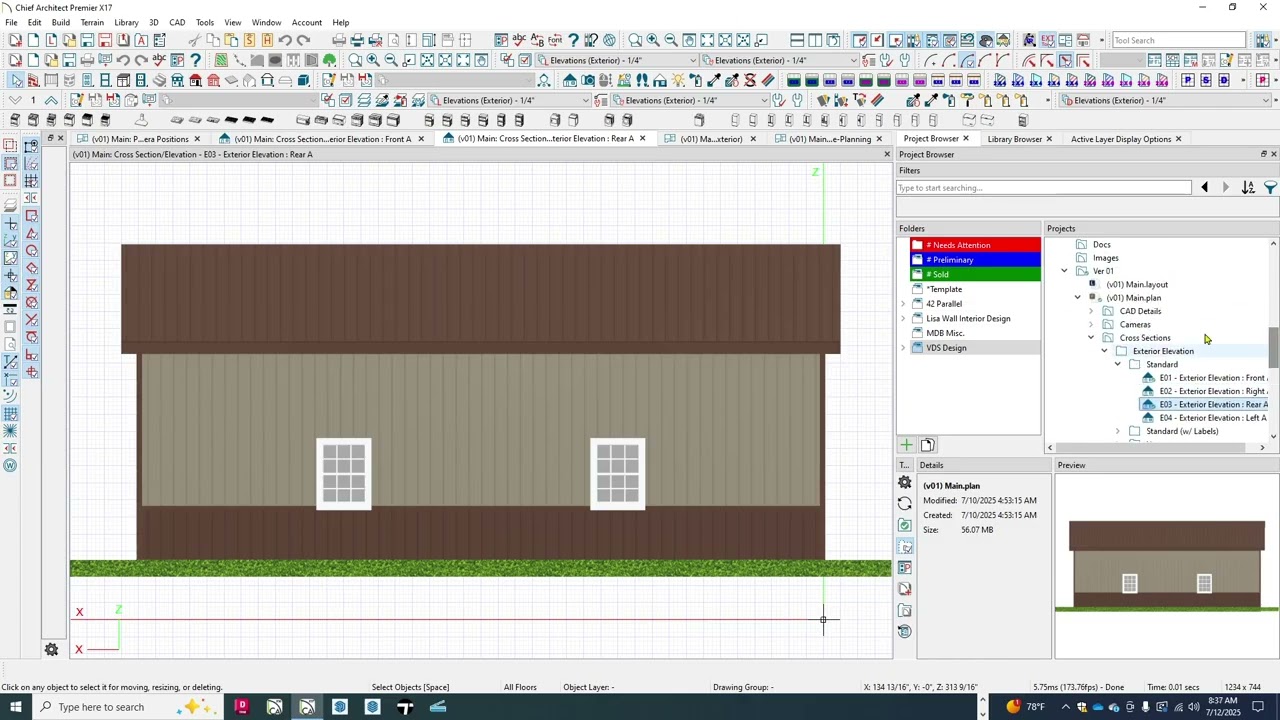Click the red house icon in third toolbar row
1280x720 pixels.
(195, 80)
